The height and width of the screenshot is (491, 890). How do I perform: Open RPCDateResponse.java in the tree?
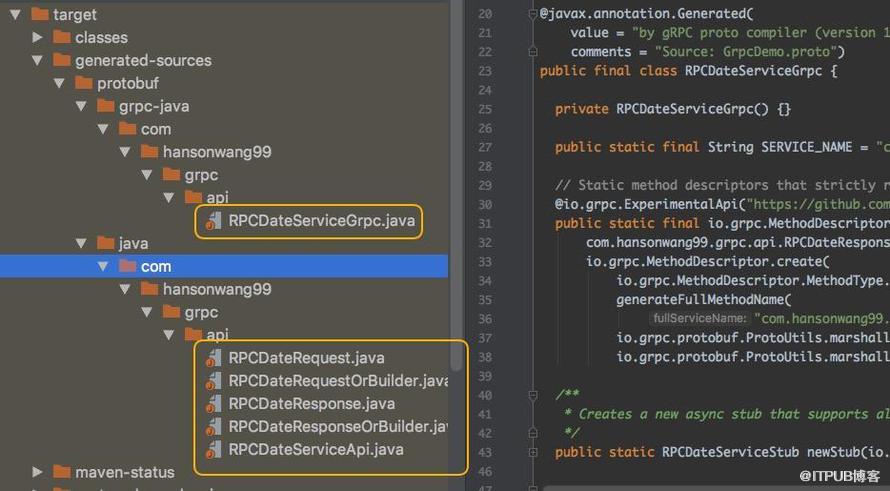(x=312, y=404)
